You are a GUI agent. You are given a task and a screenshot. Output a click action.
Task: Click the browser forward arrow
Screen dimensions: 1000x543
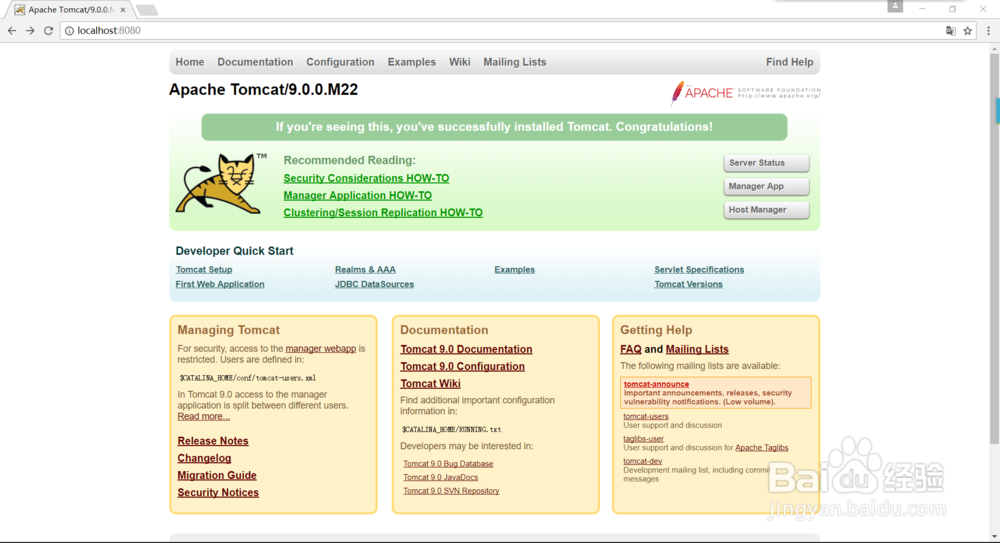[30, 30]
